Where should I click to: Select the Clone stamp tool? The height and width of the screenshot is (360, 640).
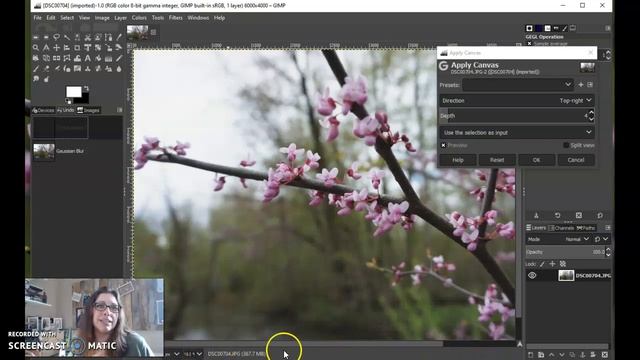point(88,69)
